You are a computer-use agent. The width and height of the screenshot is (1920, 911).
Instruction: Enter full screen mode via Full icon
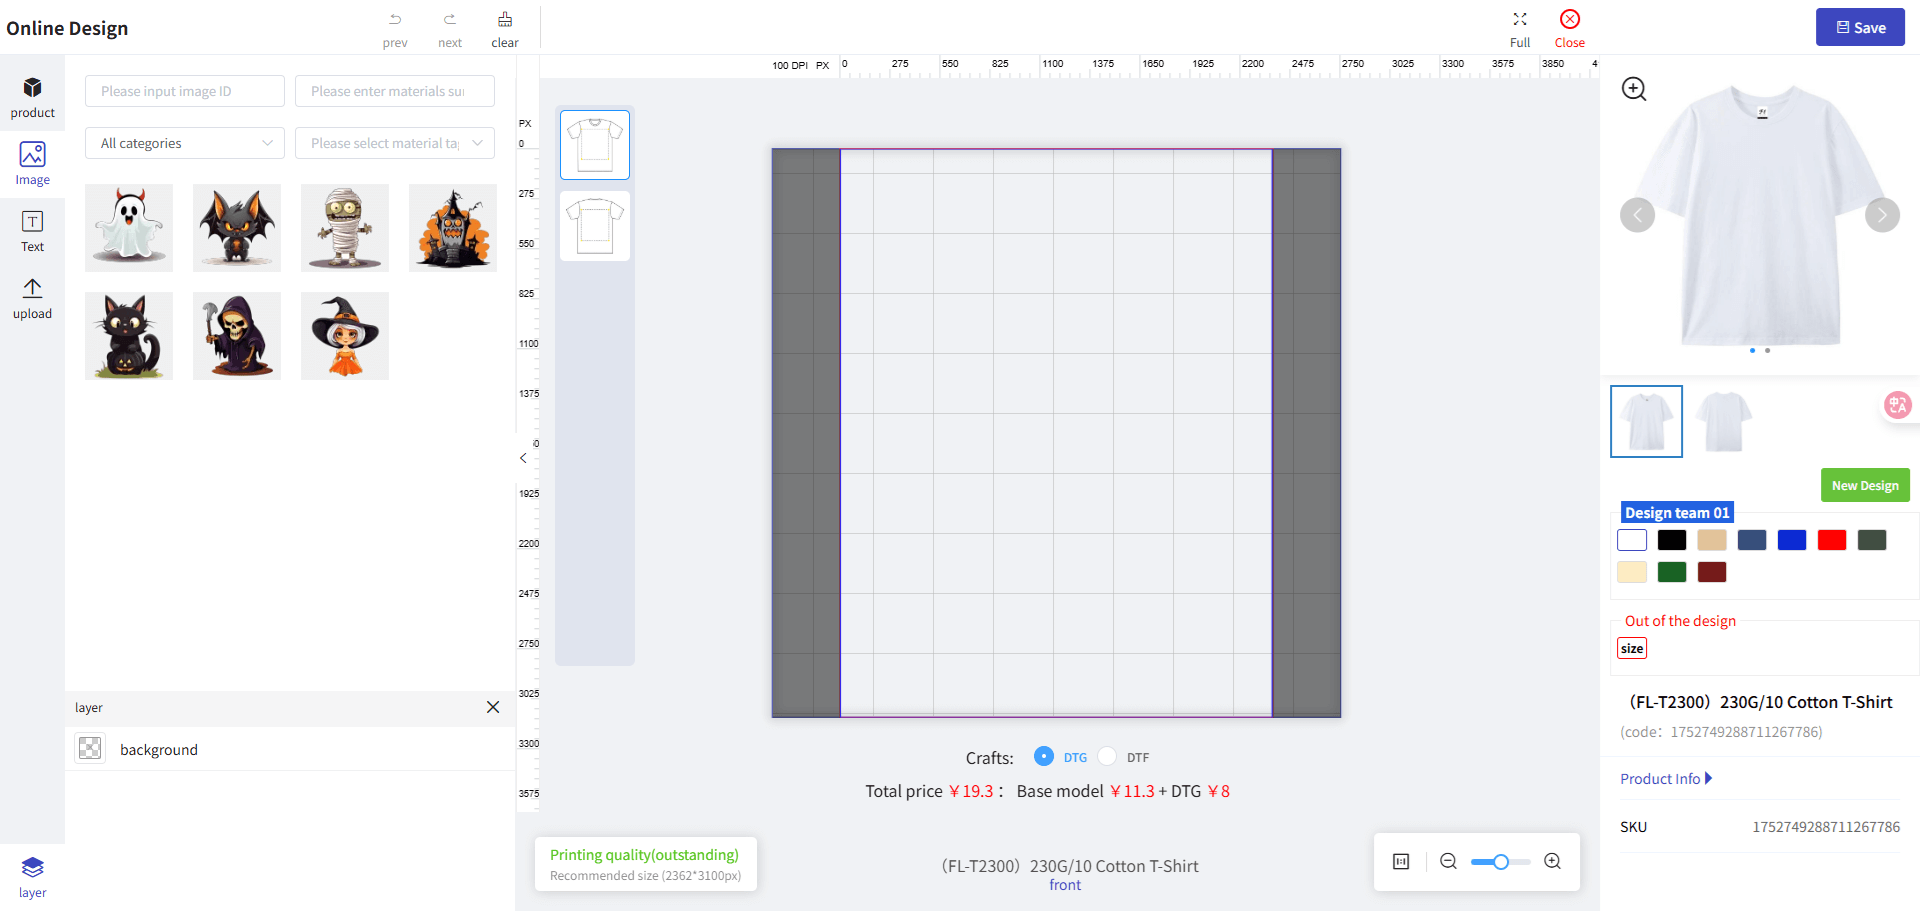1519,21
